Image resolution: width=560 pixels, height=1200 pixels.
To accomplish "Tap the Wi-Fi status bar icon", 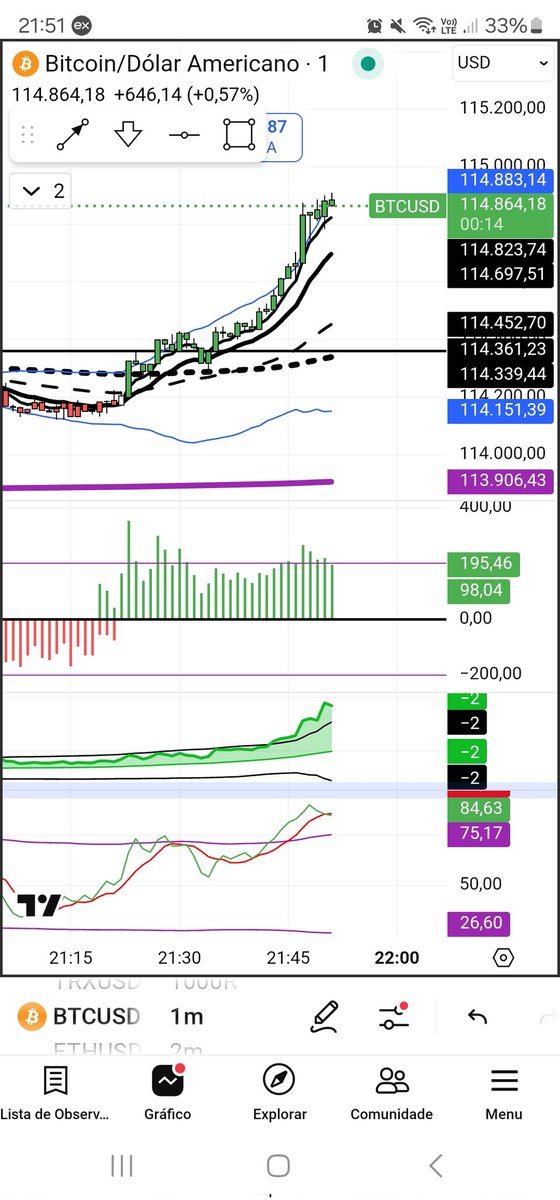I will click(426, 25).
